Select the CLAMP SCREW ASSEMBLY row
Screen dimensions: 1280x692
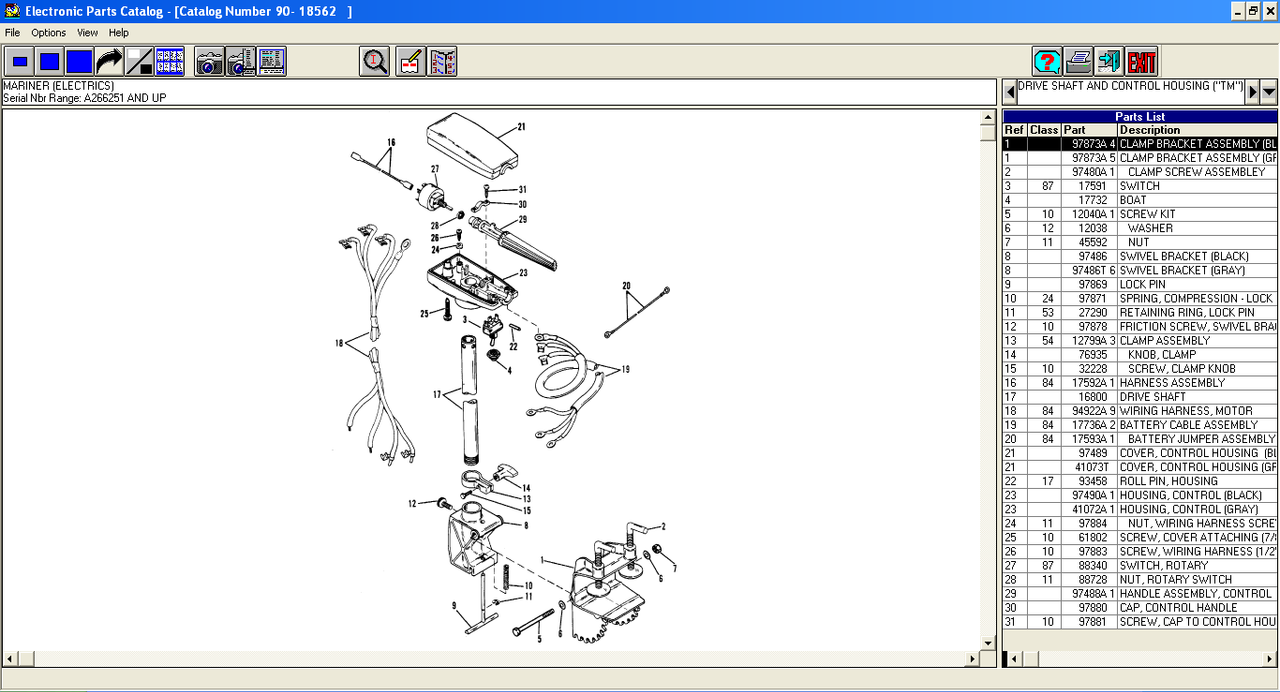tap(1140, 172)
